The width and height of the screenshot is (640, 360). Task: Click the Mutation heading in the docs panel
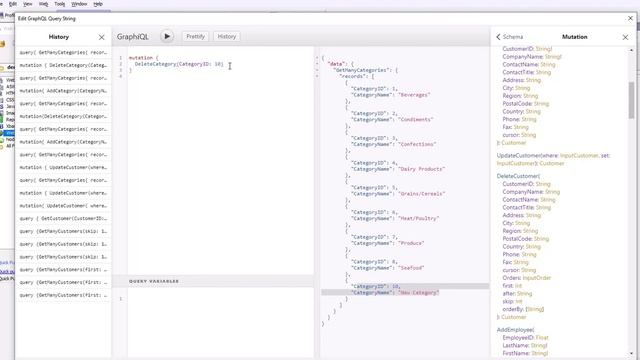tap(575, 37)
